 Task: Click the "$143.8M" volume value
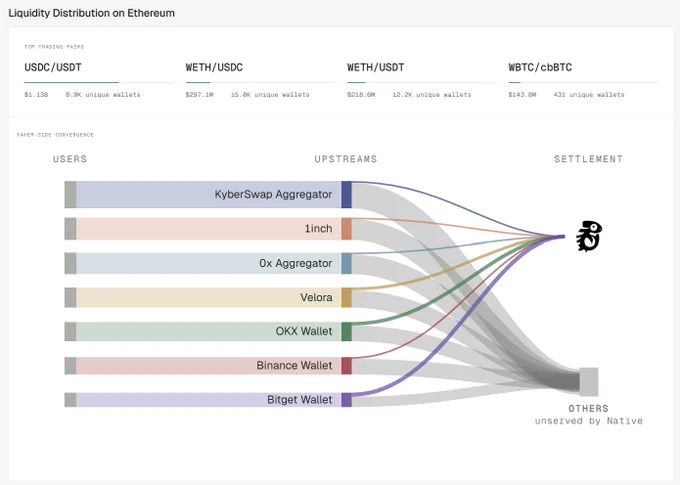click(522, 95)
